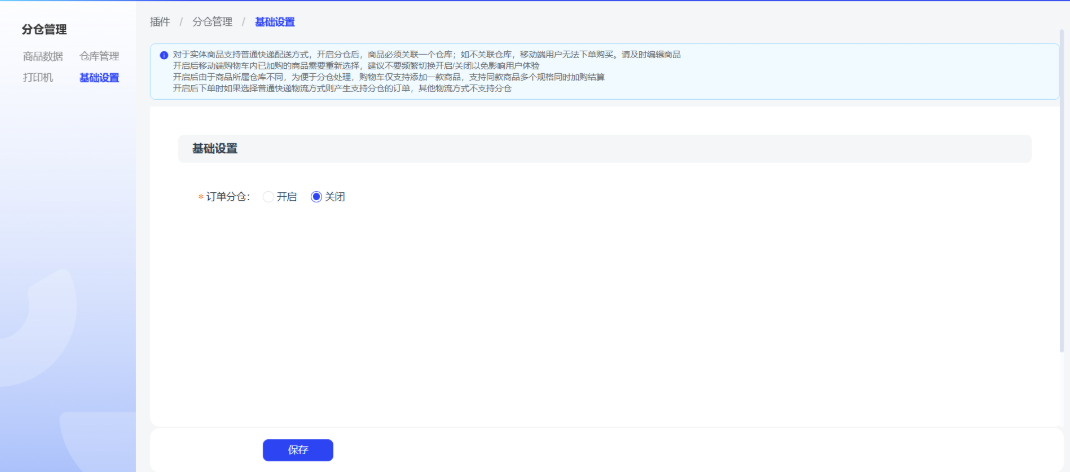Click the 关闭 option label text
Screen dimensions: 1070x472
(x=335, y=197)
